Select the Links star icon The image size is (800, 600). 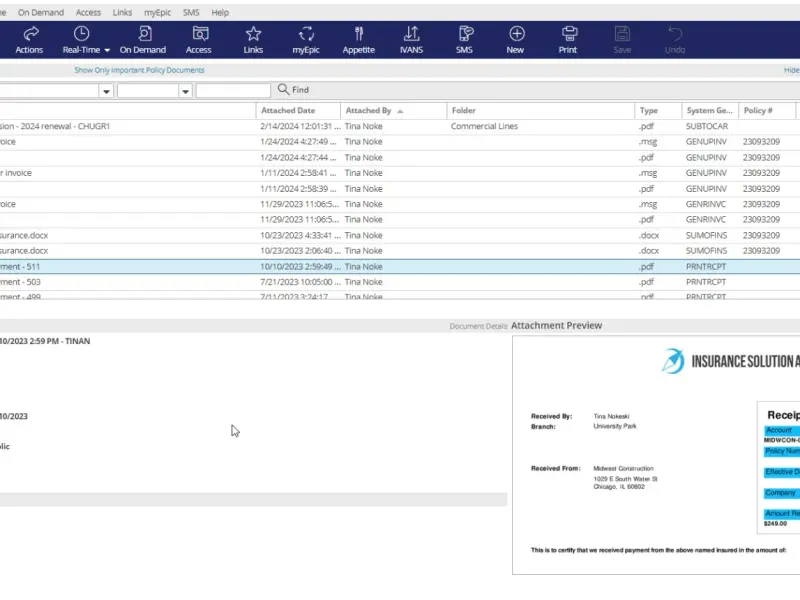coord(253,34)
